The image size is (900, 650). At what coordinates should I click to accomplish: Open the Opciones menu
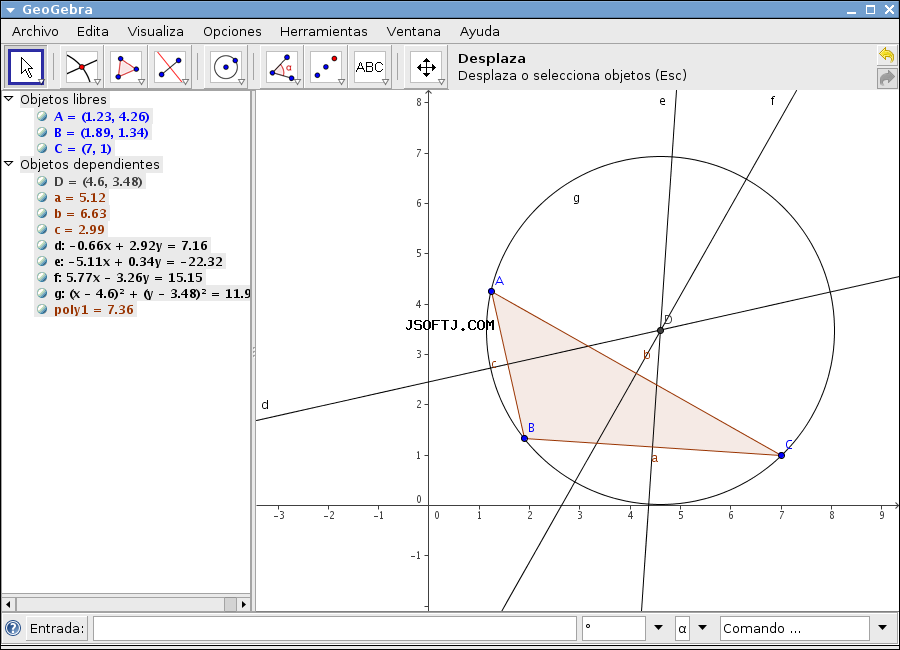click(232, 32)
